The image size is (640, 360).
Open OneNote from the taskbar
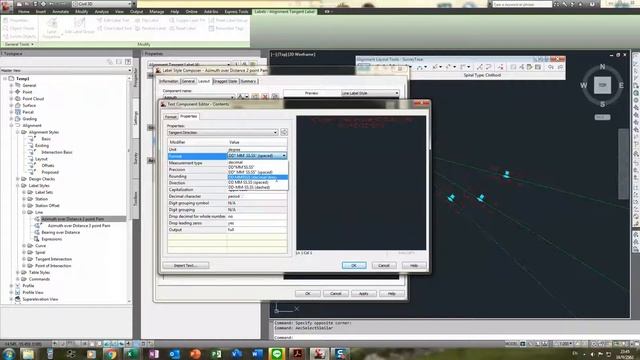pos(154,354)
